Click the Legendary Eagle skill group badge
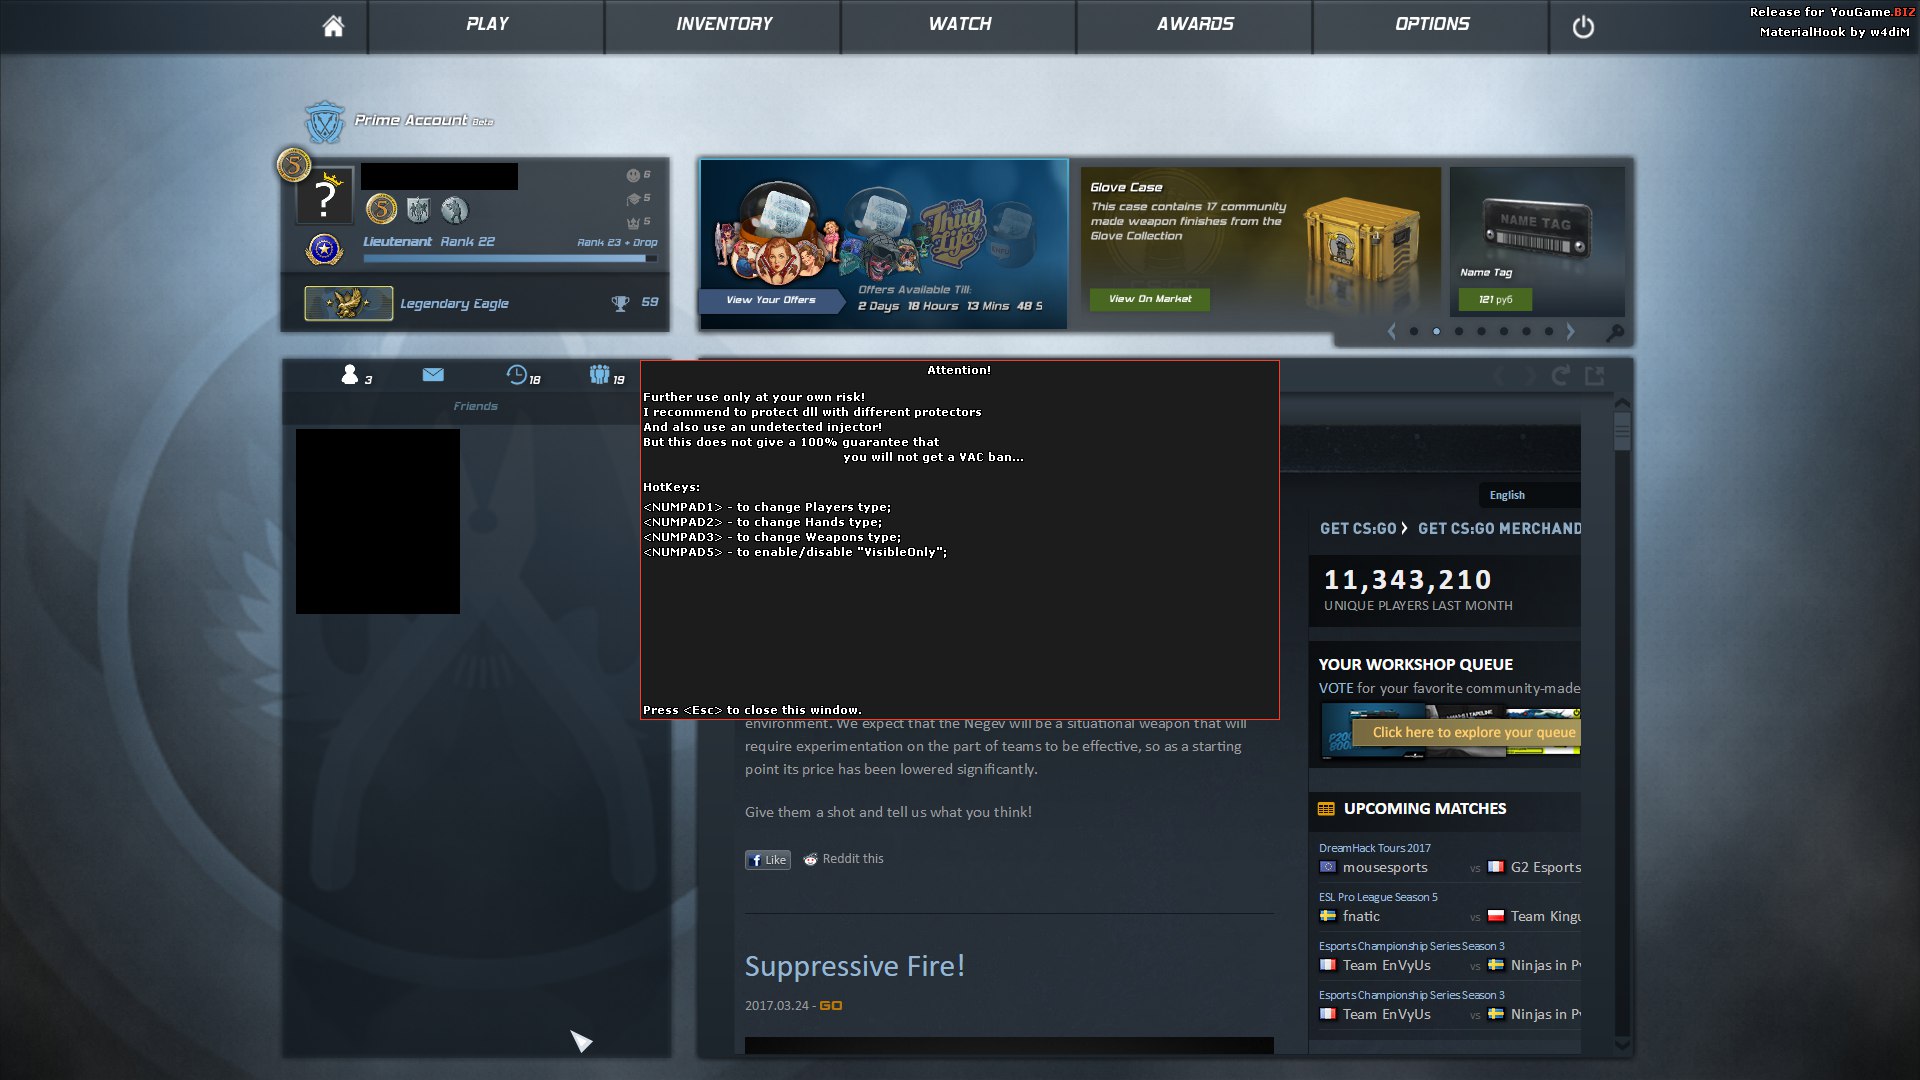This screenshot has height=1080, width=1920. 348,303
